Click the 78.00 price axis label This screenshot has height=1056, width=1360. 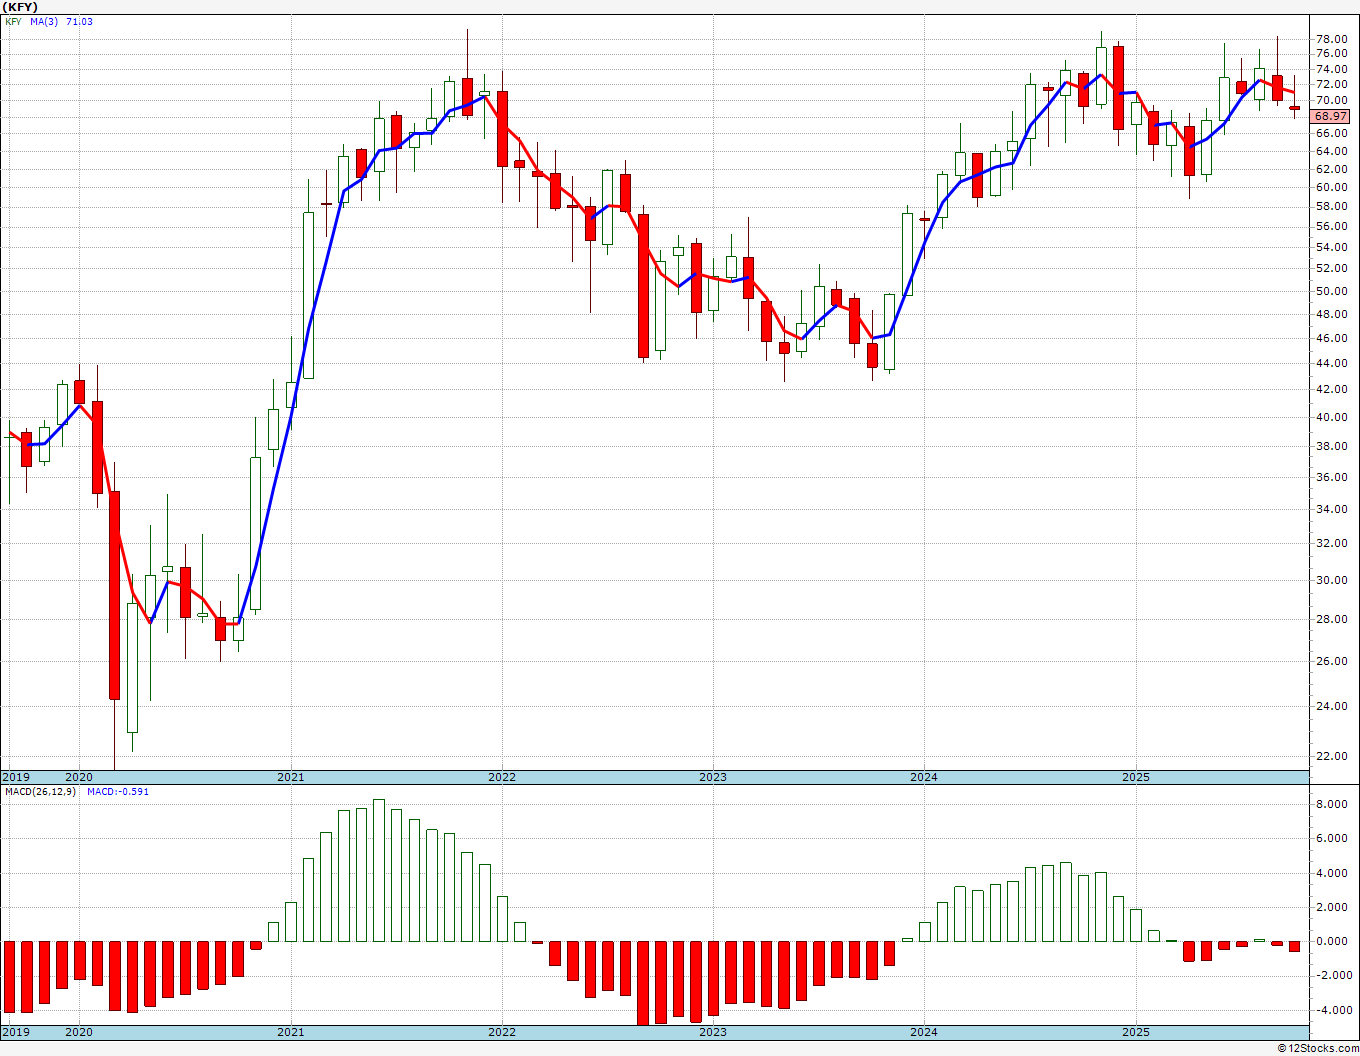pyautogui.click(x=1331, y=38)
